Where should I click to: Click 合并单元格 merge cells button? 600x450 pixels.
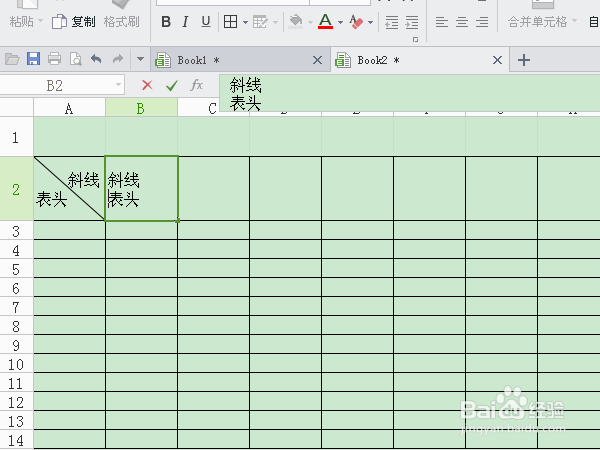[x=537, y=21]
